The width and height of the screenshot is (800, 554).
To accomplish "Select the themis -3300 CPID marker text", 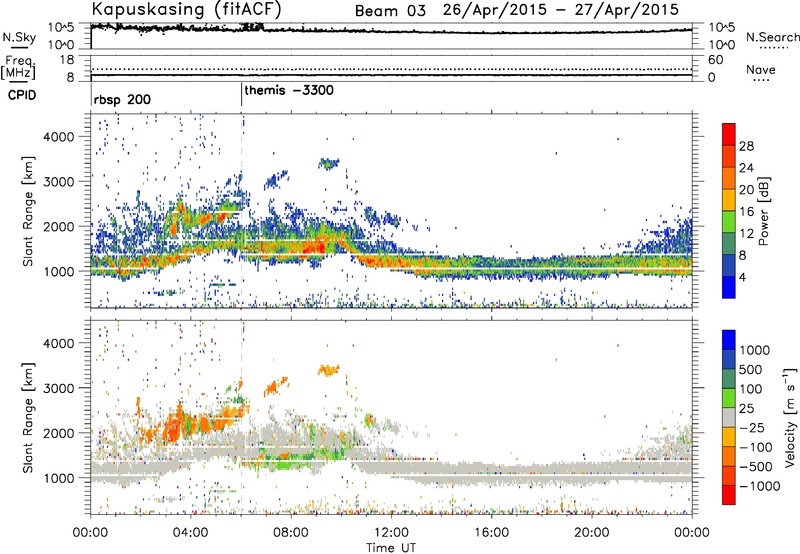I will click(289, 91).
